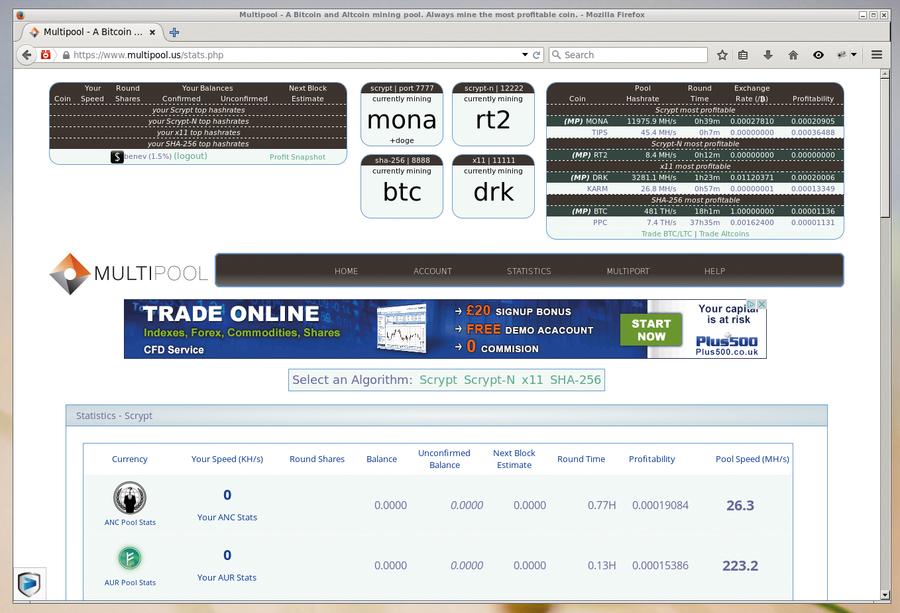Click ANC pool speed value 26.3
Viewport: 900px width, 613px height.
coord(740,505)
